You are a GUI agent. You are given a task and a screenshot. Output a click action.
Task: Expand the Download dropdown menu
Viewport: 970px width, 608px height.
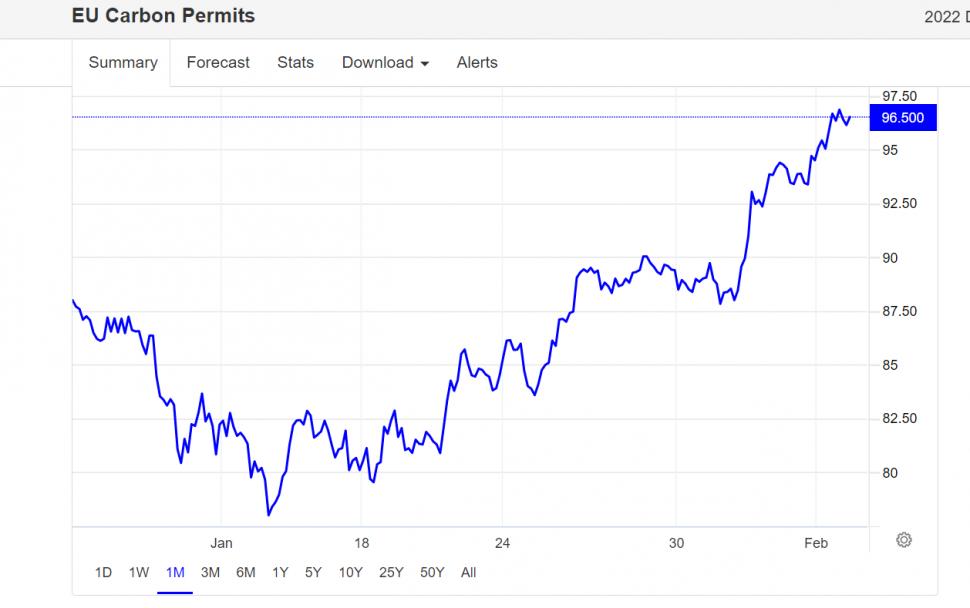coord(385,63)
